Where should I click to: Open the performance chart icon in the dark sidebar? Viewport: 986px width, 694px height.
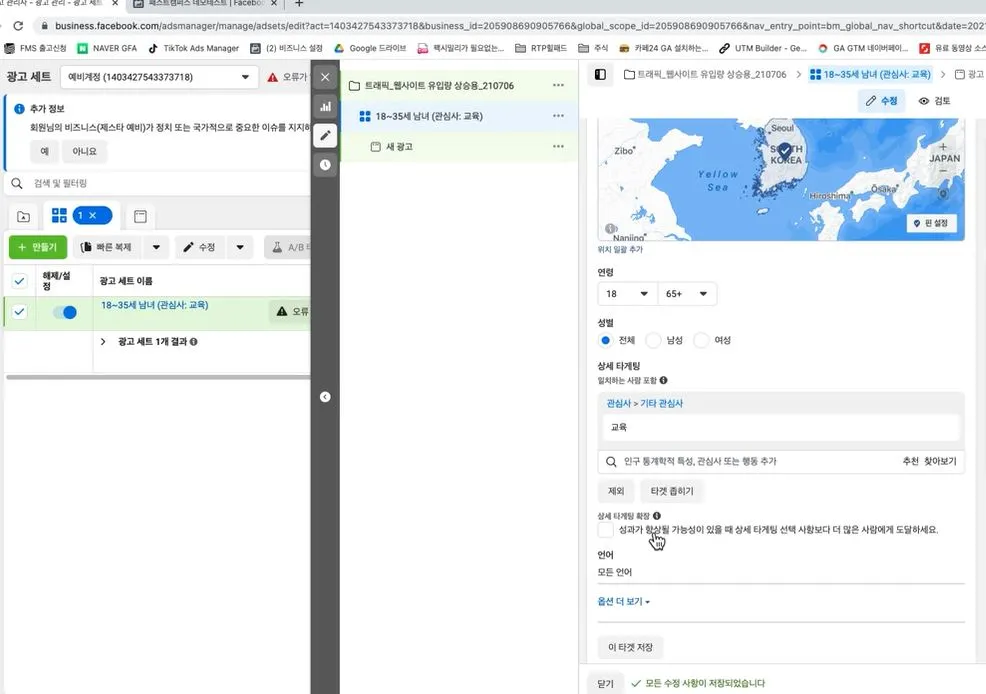point(324,105)
